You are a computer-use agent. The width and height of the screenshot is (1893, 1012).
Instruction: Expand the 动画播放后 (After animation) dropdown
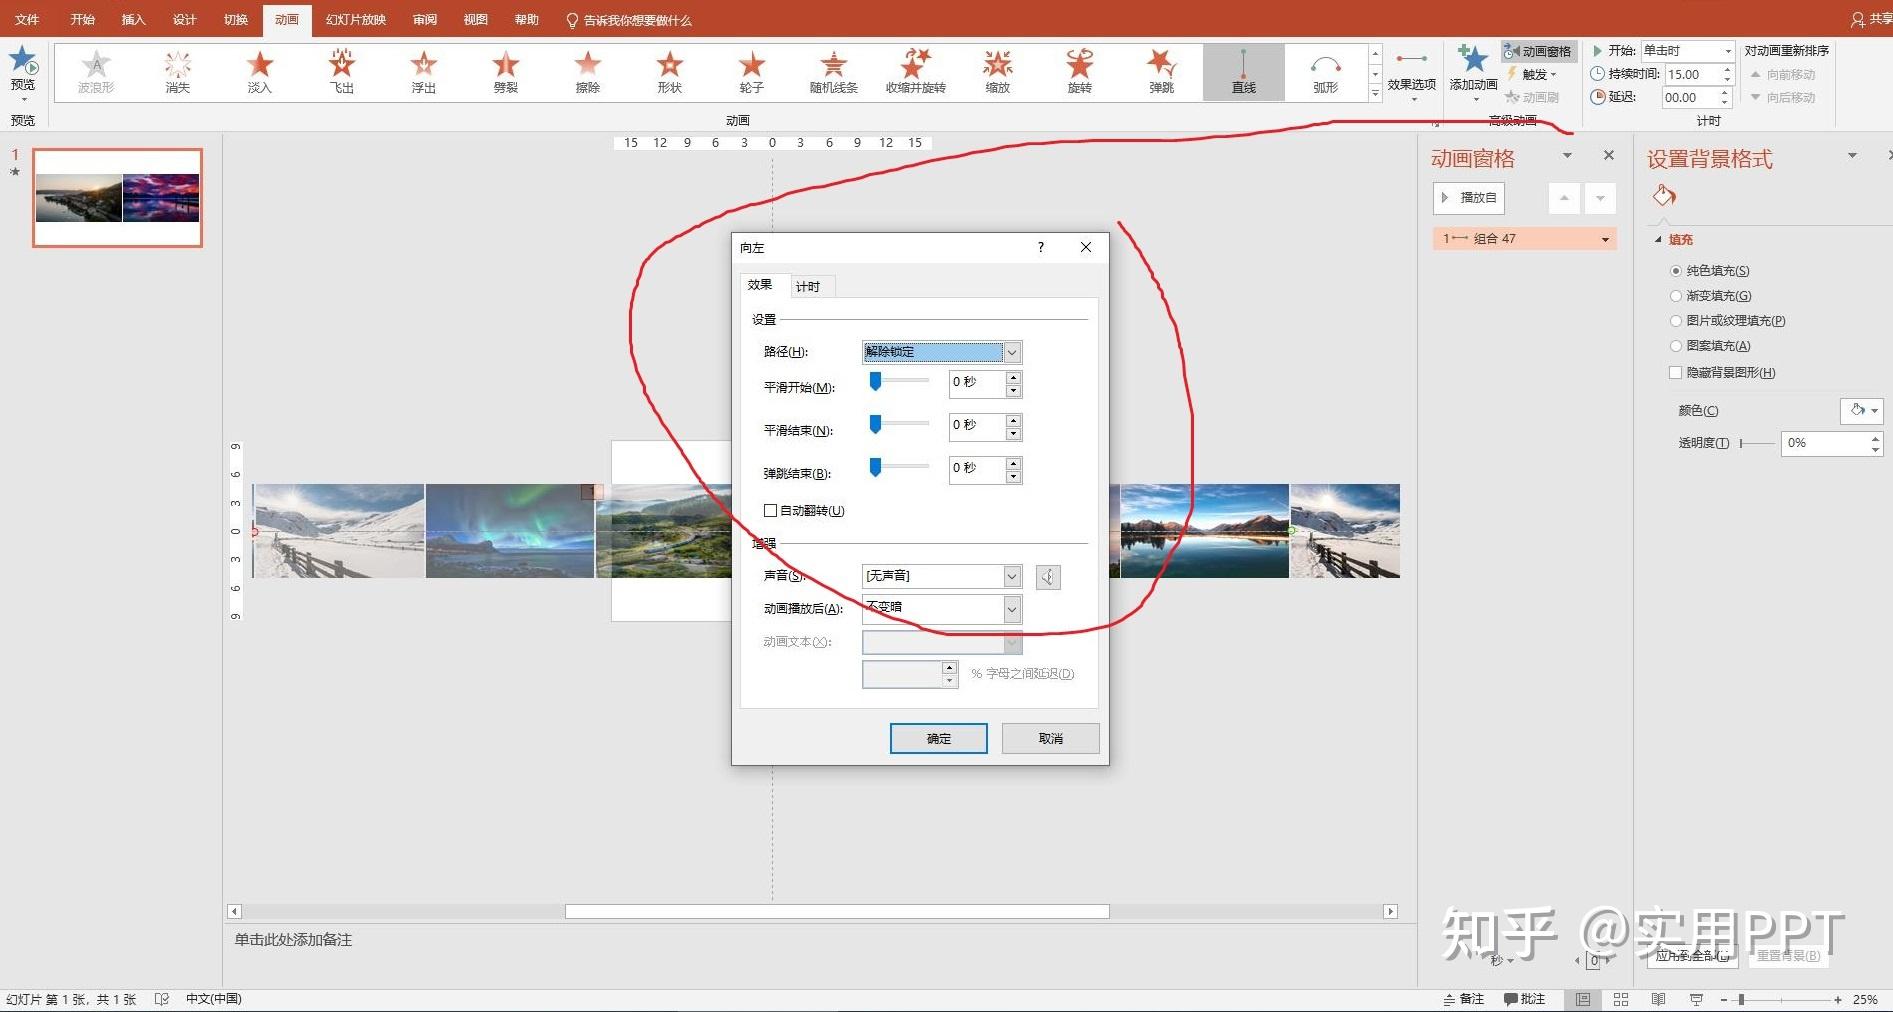[1012, 609]
